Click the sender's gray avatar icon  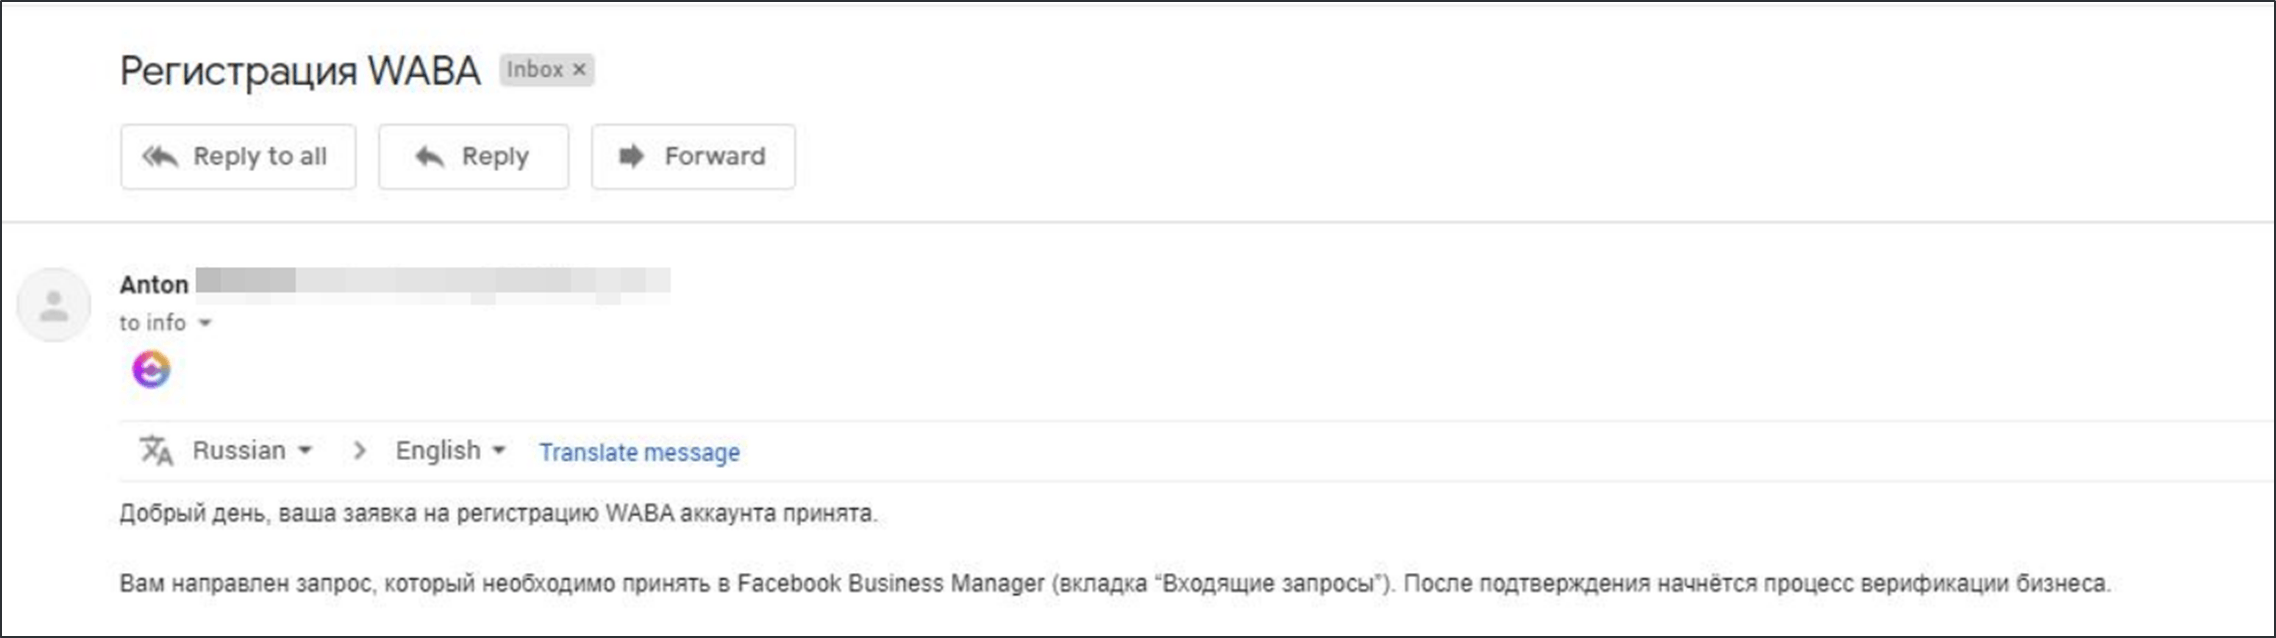pos(54,305)
